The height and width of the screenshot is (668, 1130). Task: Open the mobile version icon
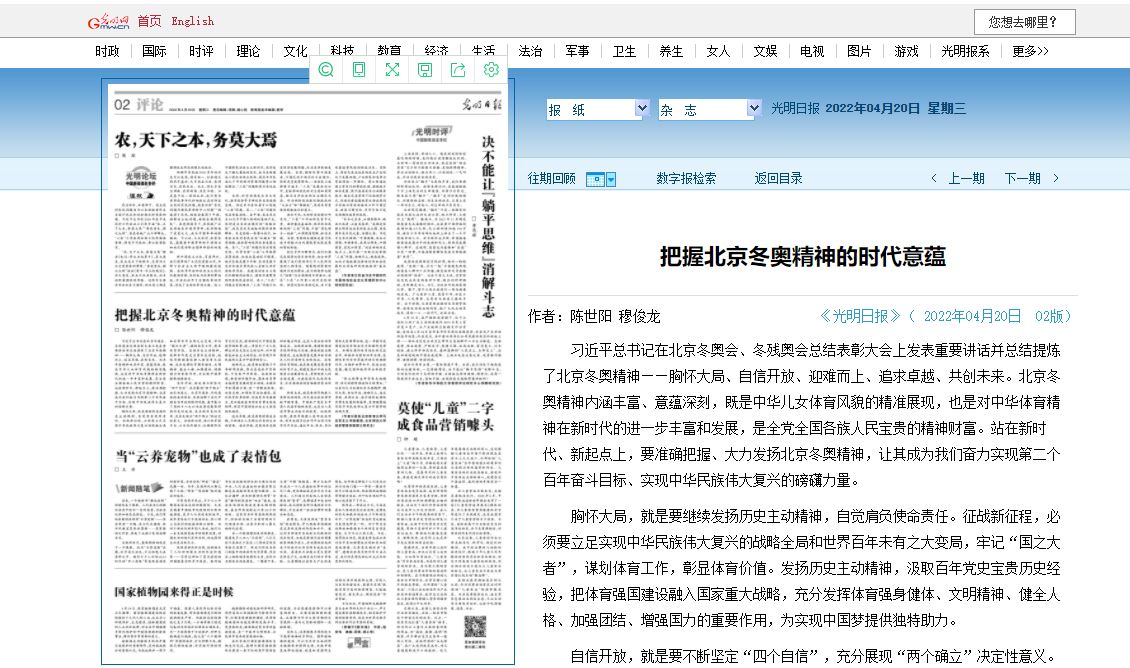pos(359,70)
